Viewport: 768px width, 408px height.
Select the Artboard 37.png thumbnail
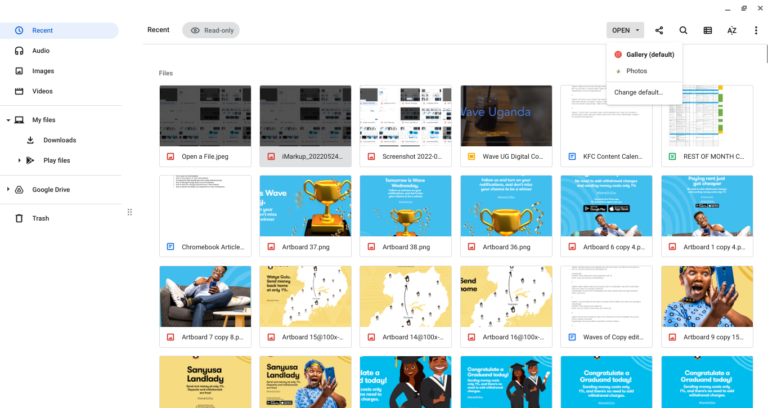[305, 206]
